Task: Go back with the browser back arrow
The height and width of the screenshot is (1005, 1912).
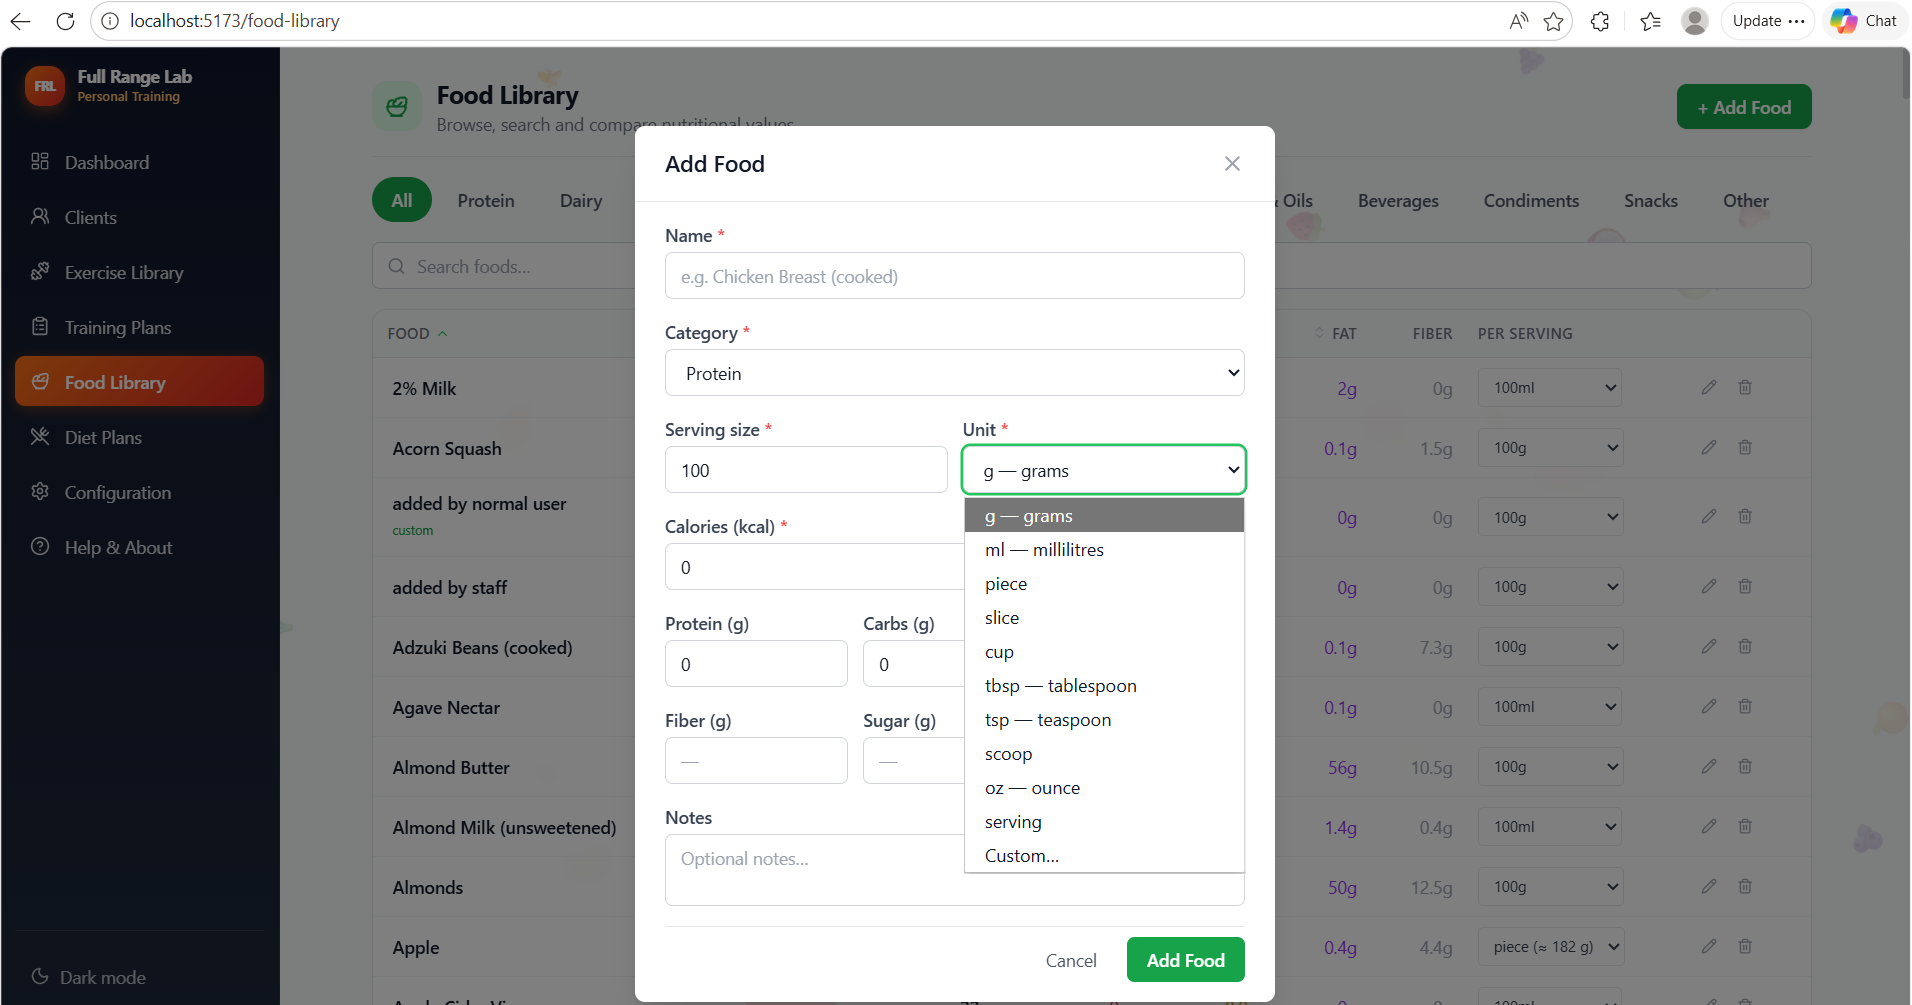Action: click(20, 21)
